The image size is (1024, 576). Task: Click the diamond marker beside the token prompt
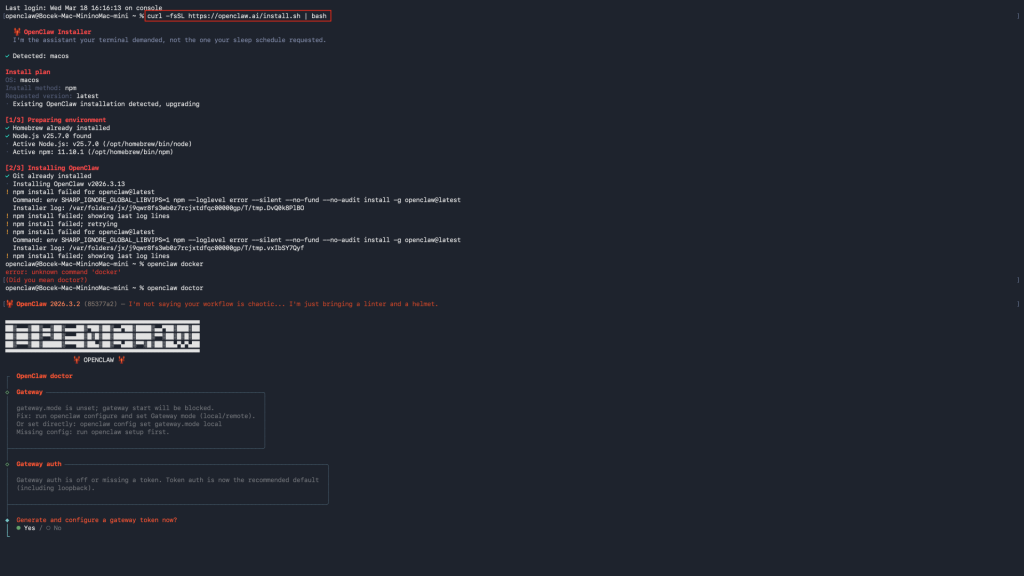[x=7, y=520]
